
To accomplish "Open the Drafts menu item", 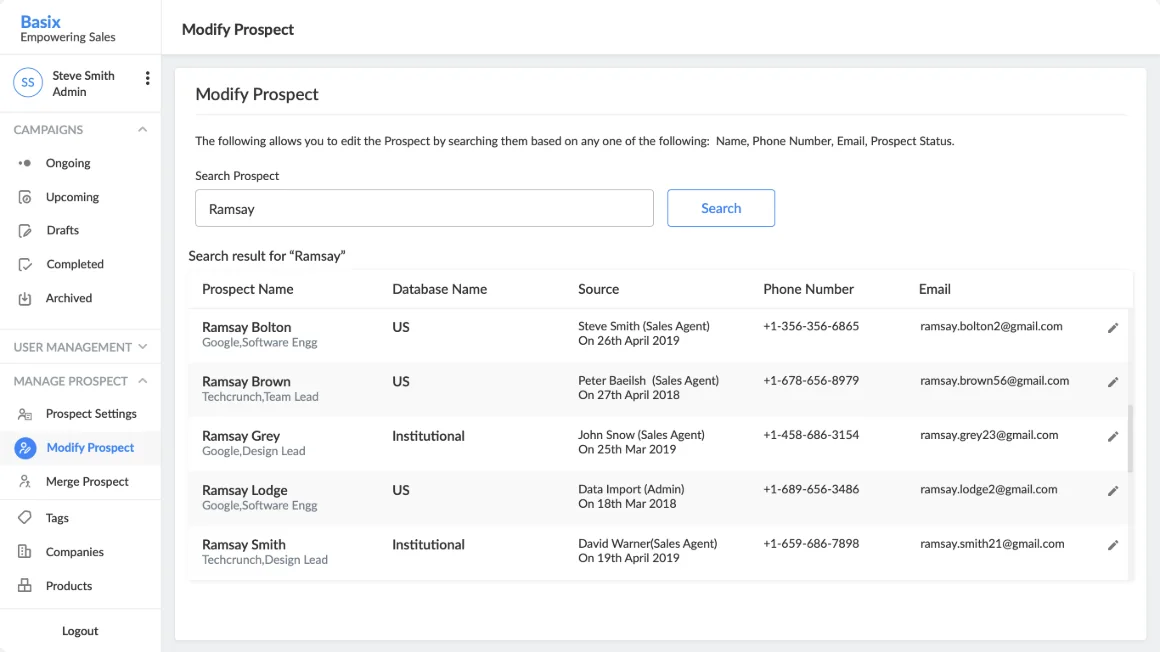I will (x=62, y=230).
